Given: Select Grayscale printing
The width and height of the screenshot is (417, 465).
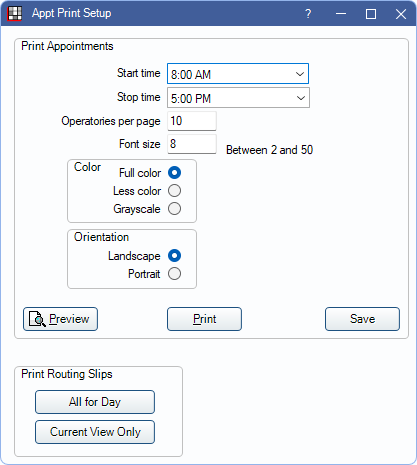Looking at the screenshot, I should (x=174, y=209).
